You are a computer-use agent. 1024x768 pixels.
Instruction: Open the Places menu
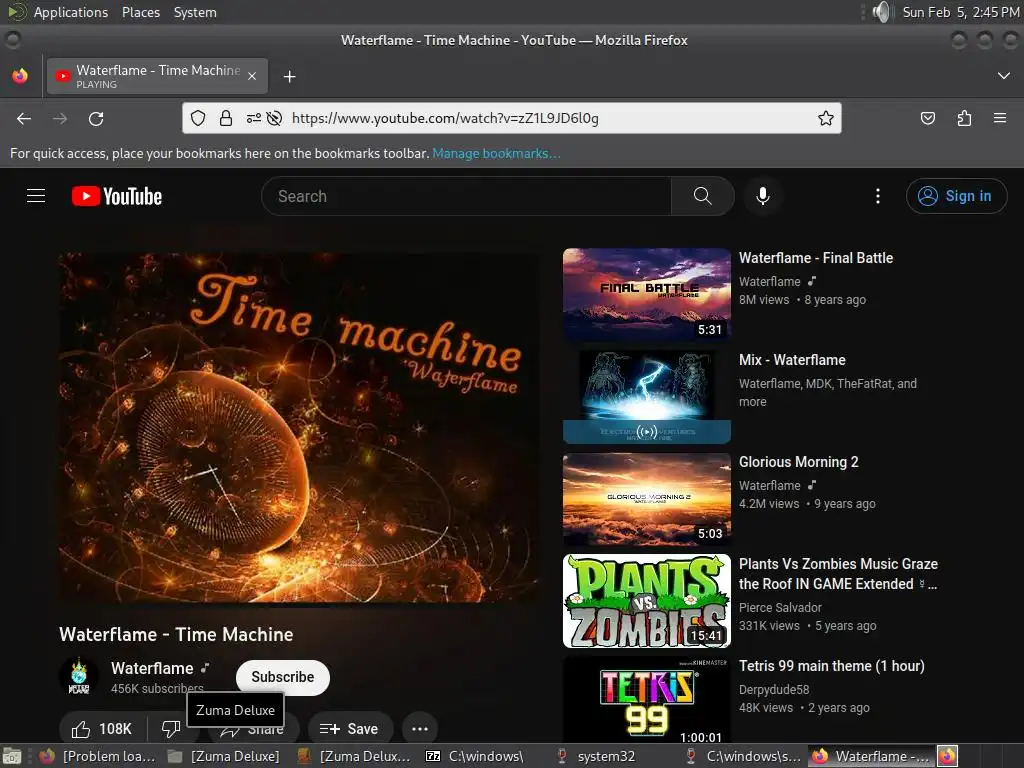pyautogui.click(x=140, y=12)
